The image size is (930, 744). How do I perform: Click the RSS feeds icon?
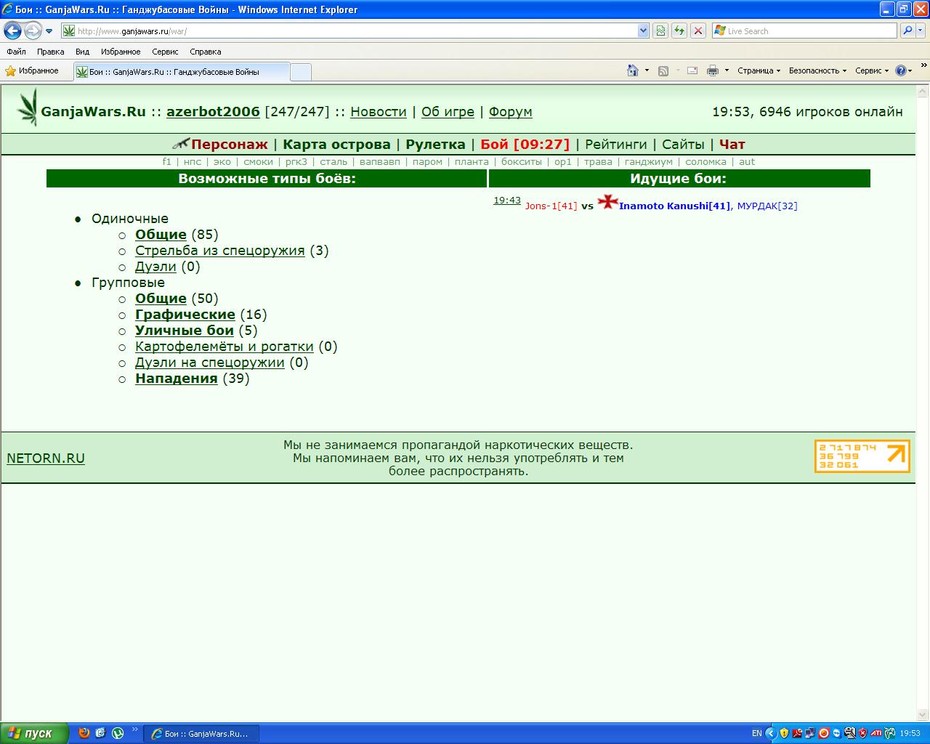point(663,71)
